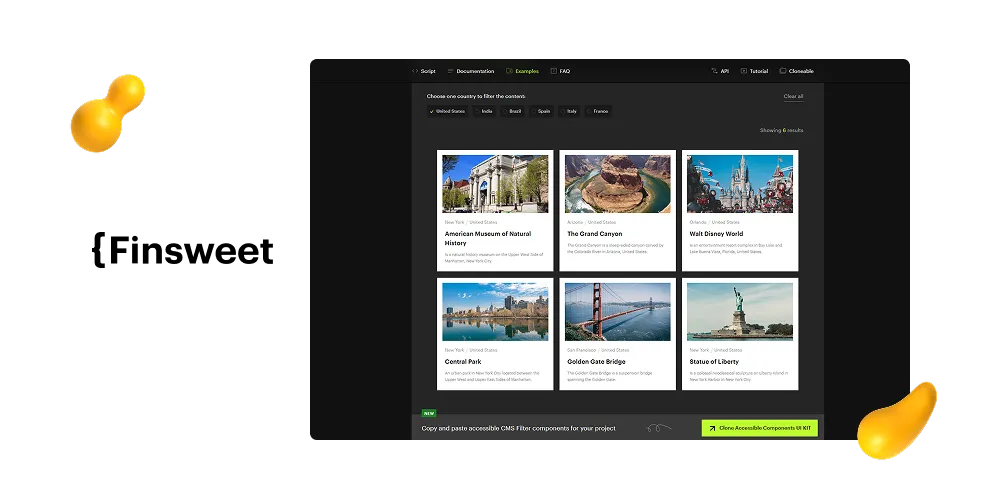
Task: Click the 'Statue of Liberty' card title
Action: 714,362
